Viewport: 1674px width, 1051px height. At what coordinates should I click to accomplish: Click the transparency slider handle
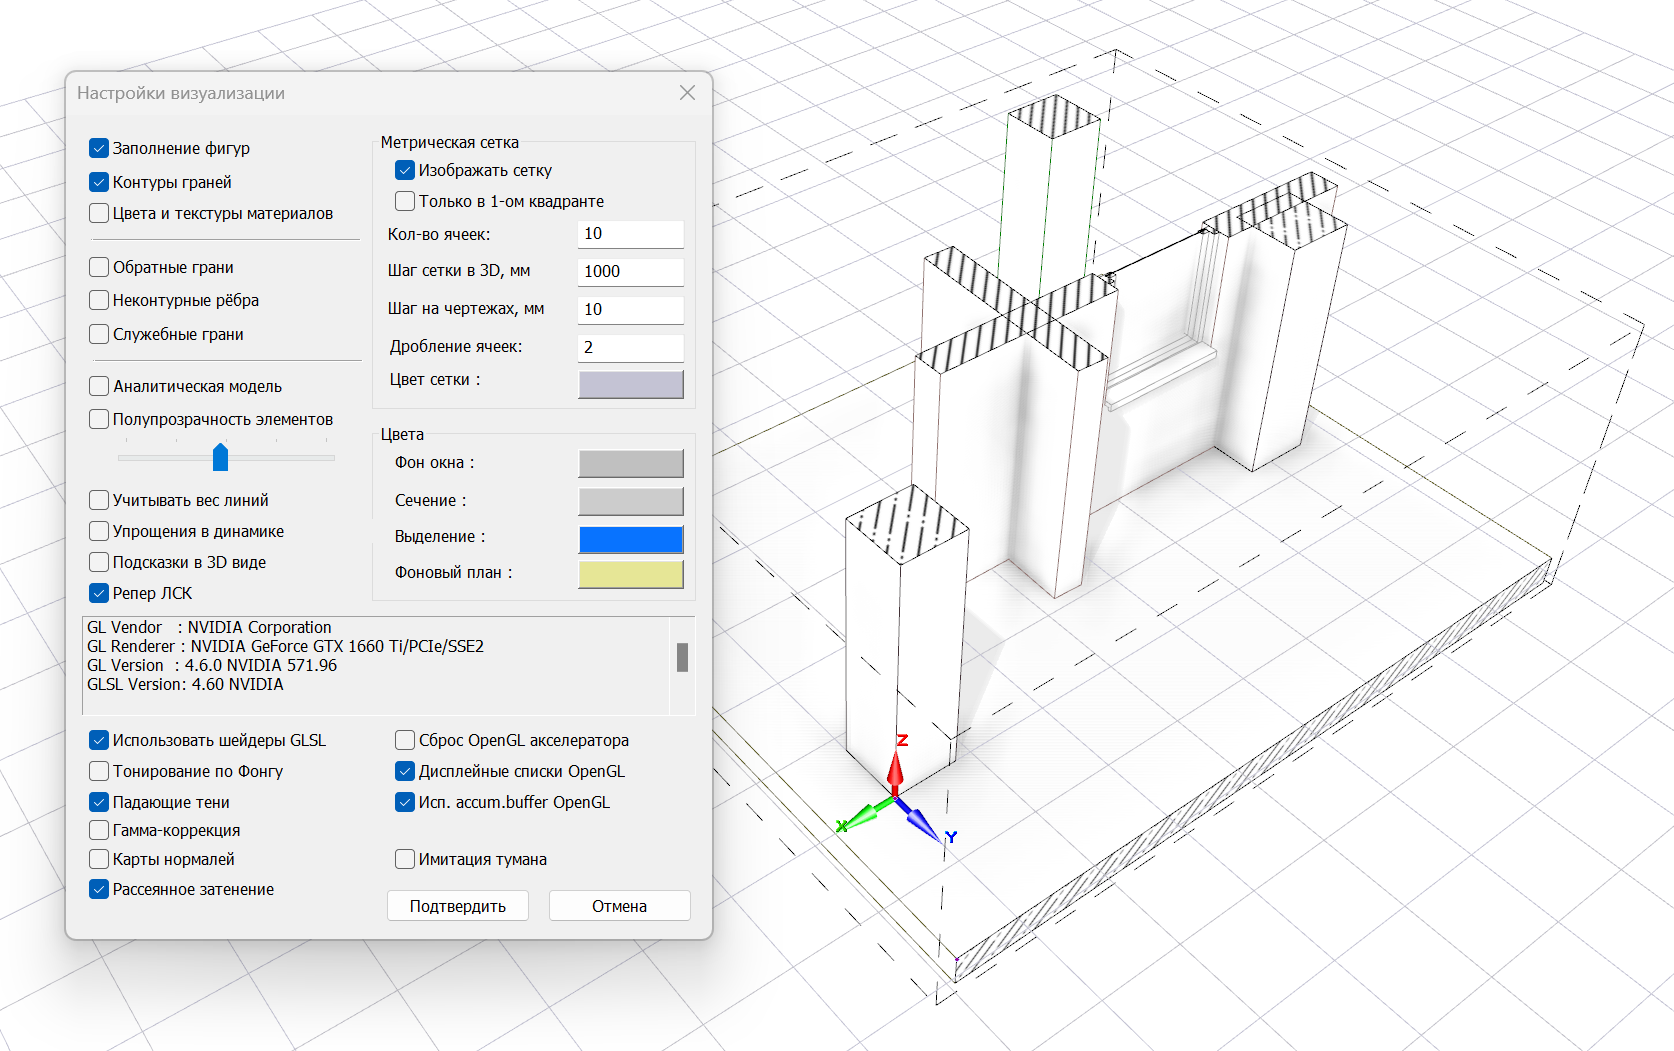pyautogui.click(x=221, y=457)
